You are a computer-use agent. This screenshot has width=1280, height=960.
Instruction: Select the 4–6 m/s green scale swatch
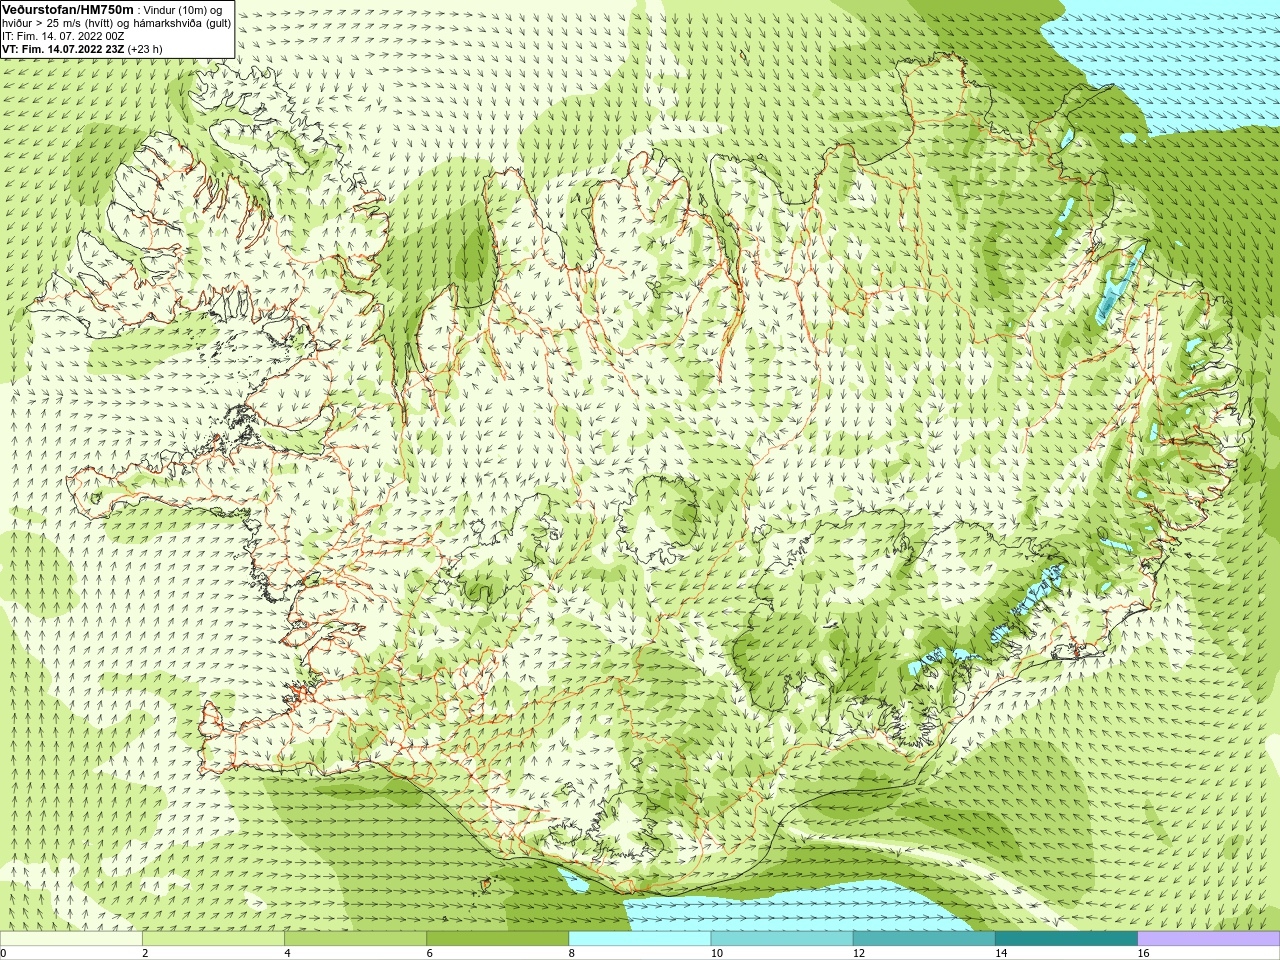[355, 938]
